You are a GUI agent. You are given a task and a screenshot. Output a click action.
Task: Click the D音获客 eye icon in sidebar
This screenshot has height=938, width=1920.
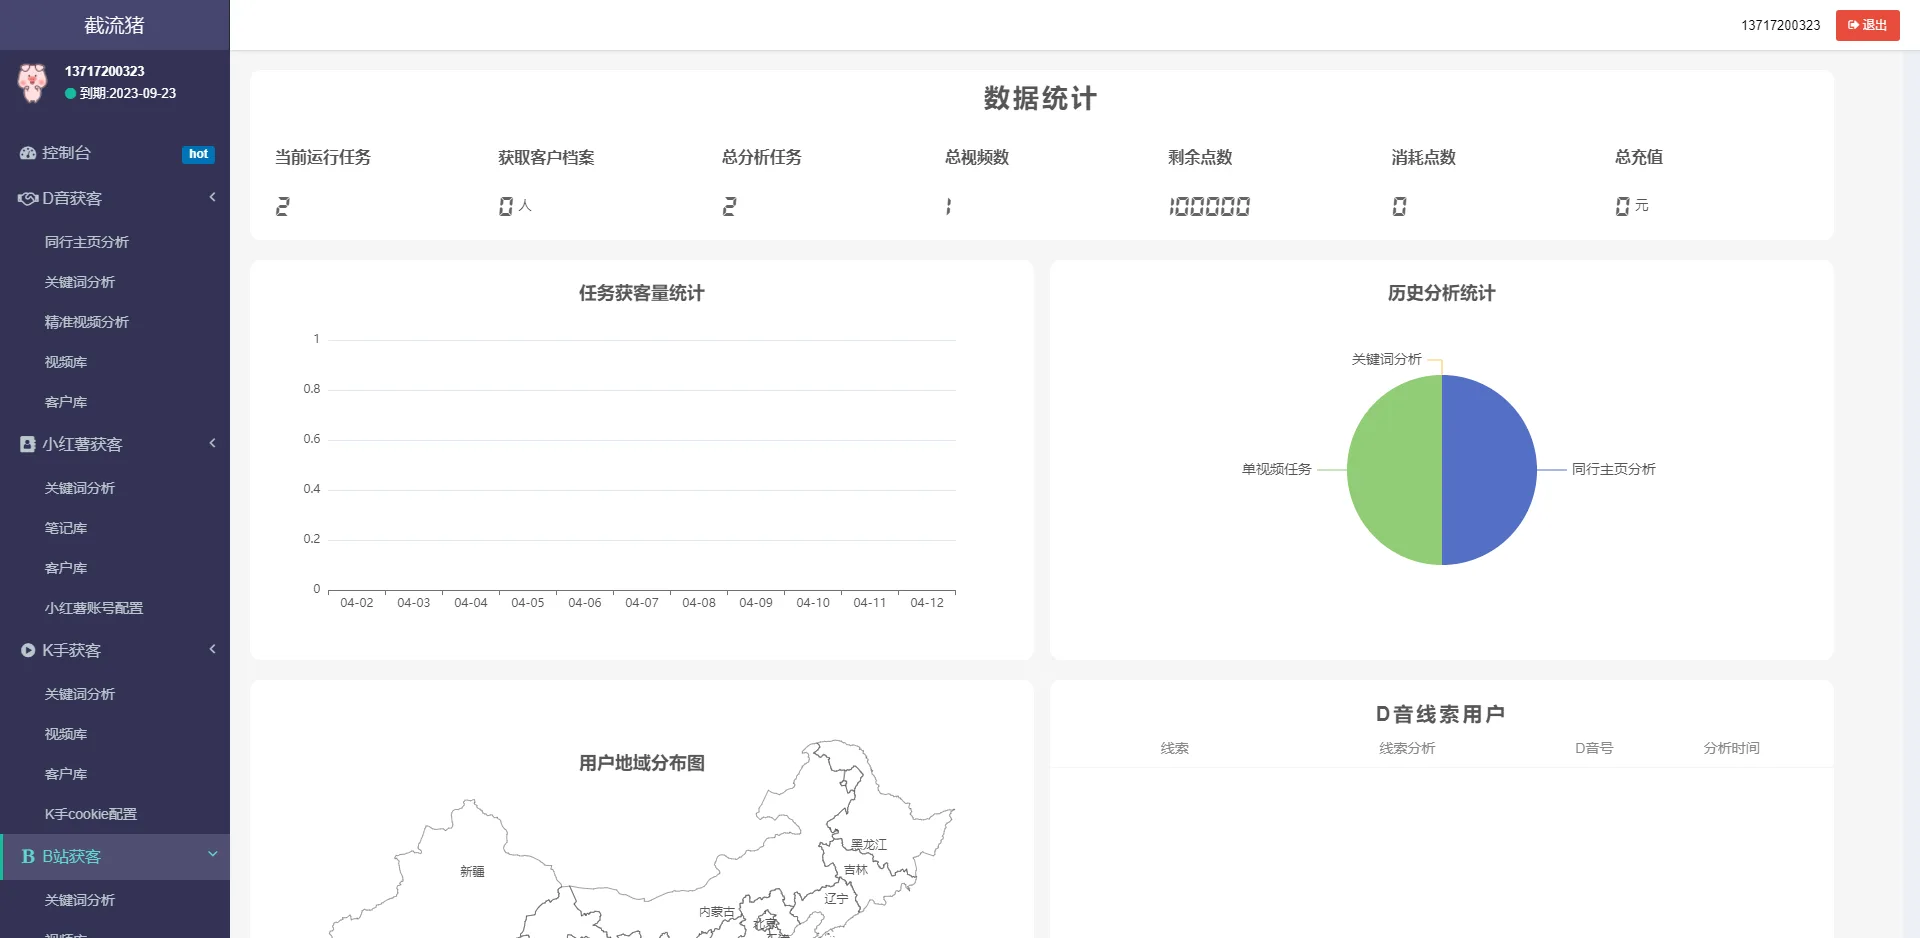pos(26,198)
